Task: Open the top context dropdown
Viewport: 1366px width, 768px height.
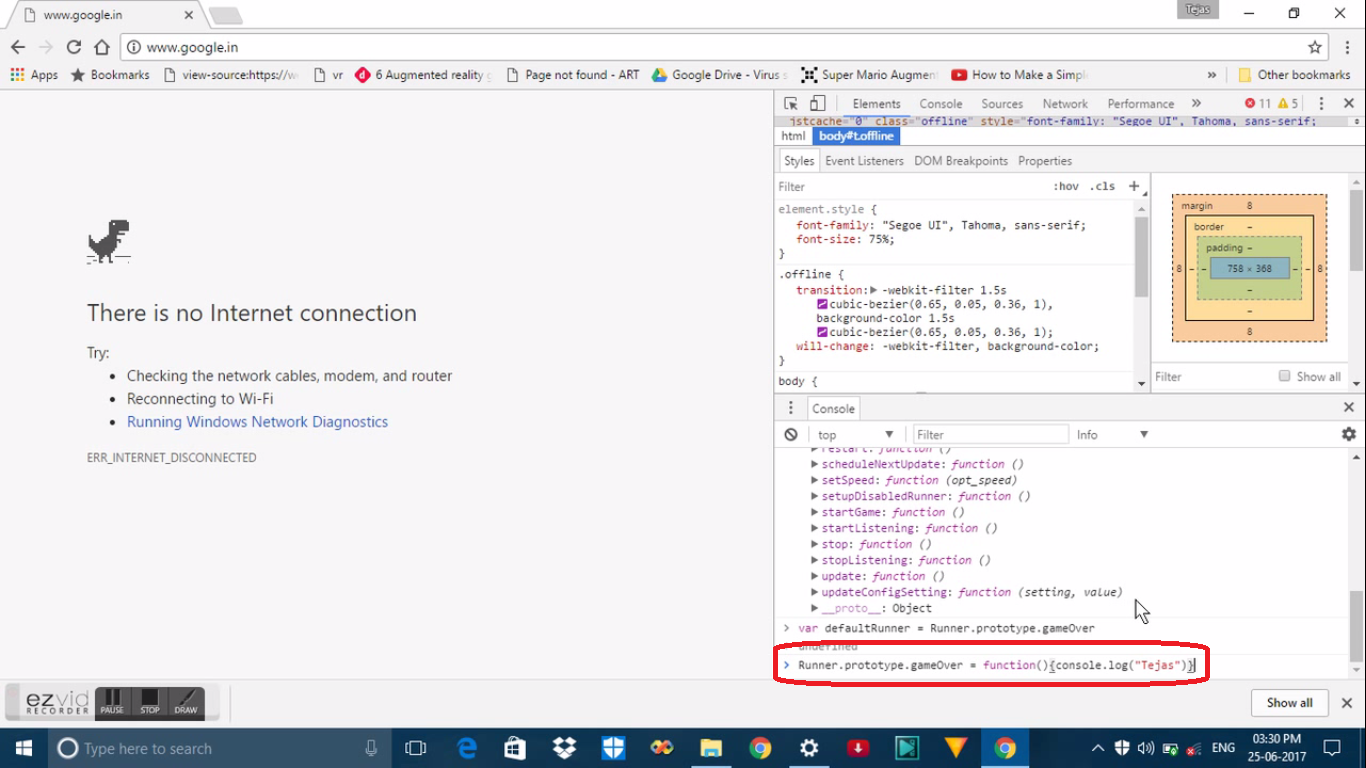Action: click(x=855, y=434)
